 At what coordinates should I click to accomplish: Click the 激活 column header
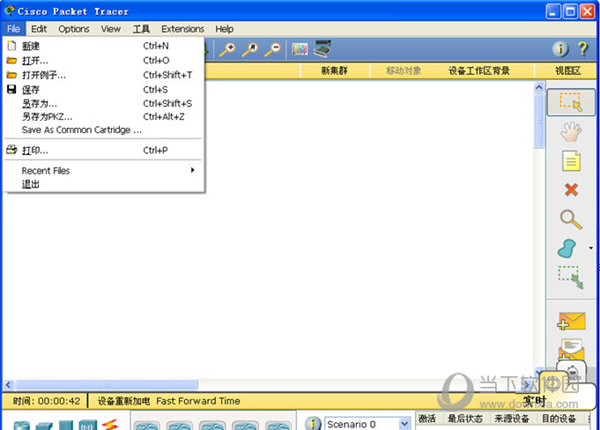pos(427,419)
